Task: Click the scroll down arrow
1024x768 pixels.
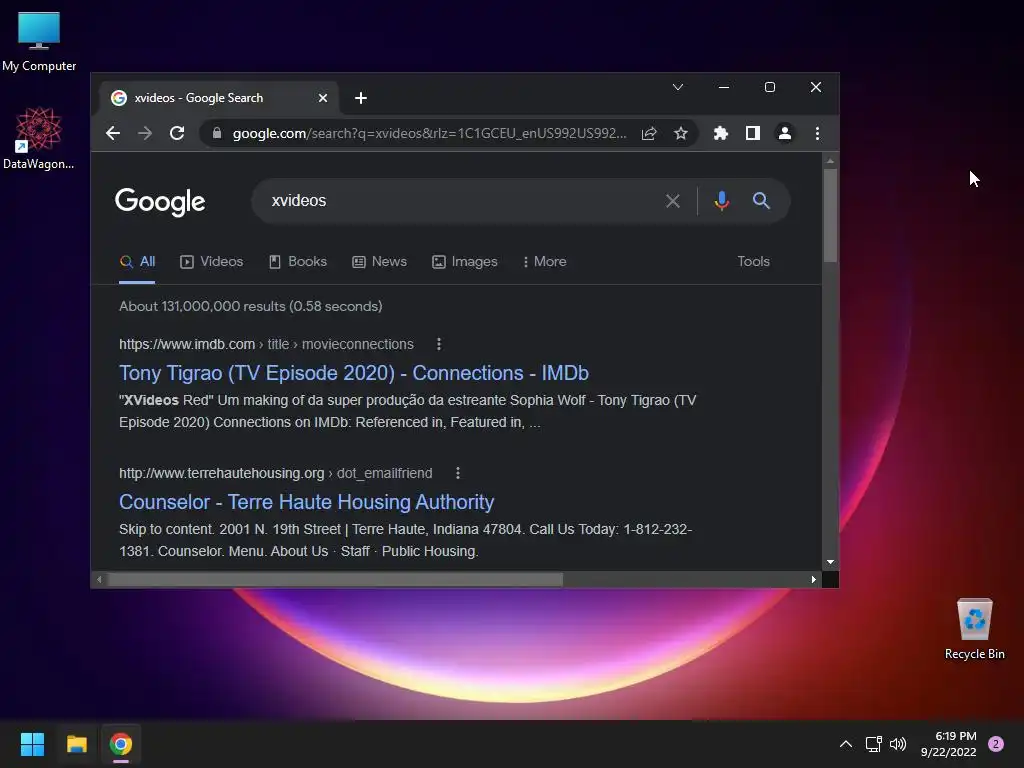Action: point(830,562)
